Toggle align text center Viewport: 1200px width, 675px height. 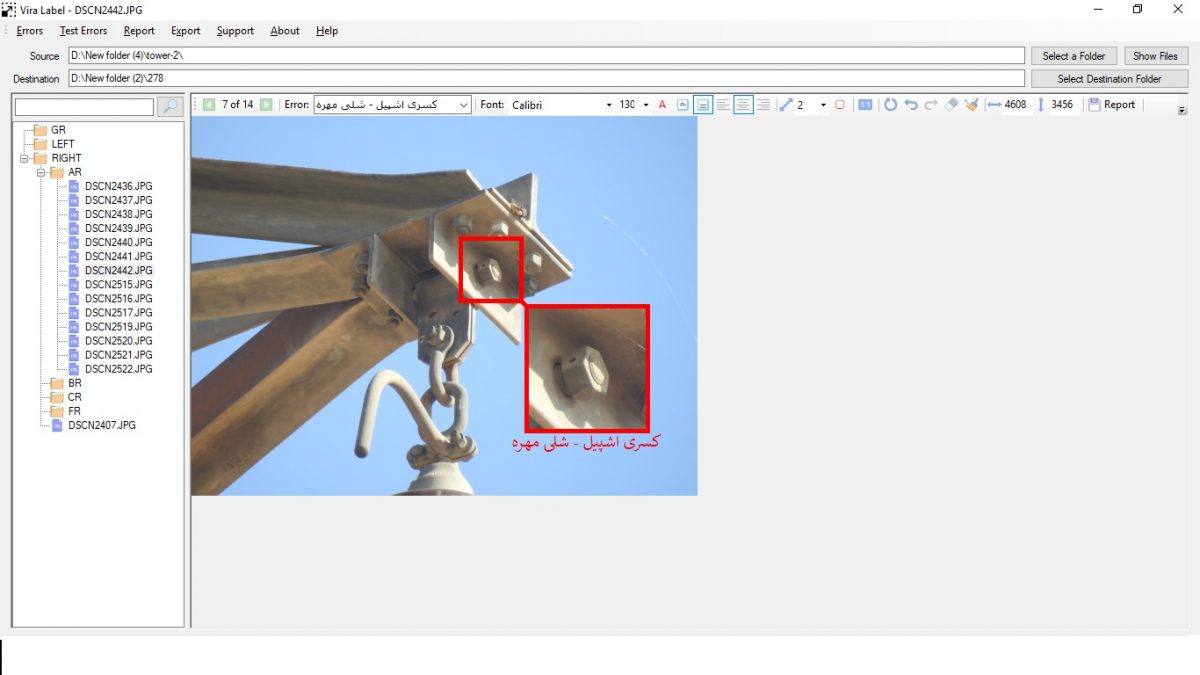743,105
